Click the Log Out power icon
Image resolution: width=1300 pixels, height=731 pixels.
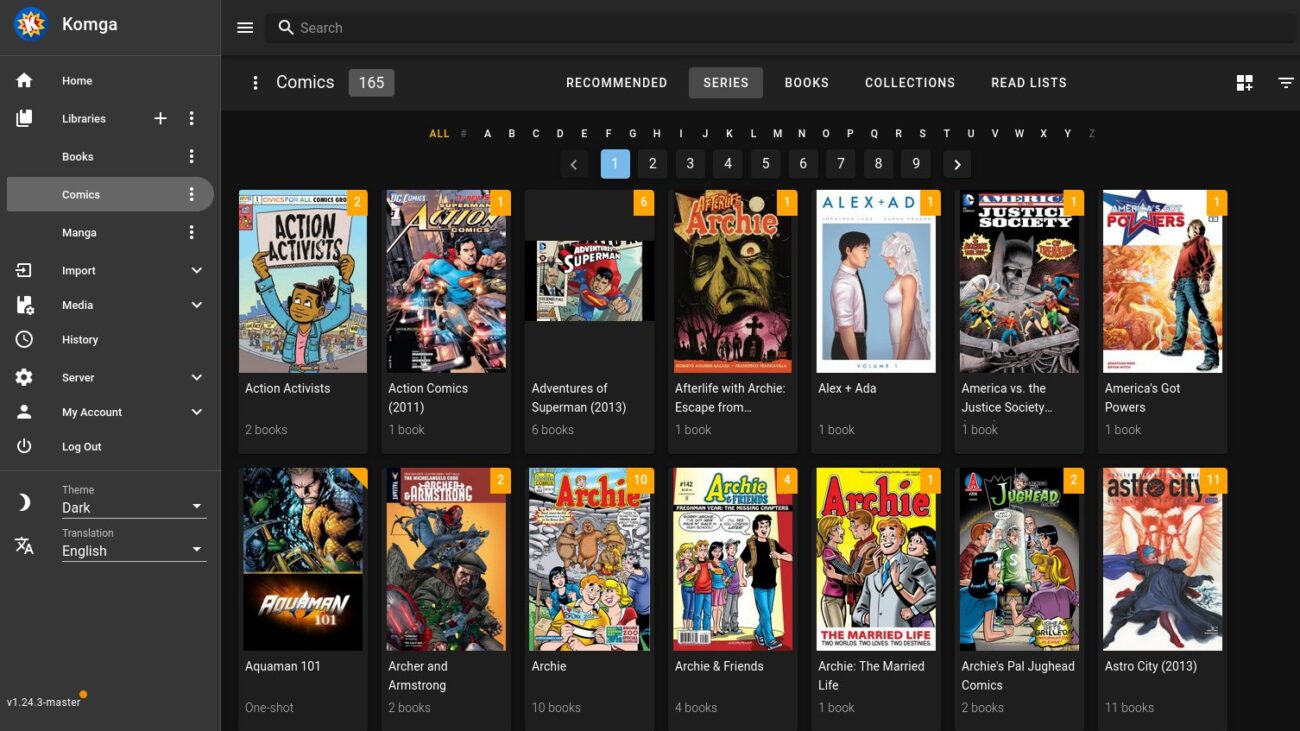coord(24,446)
